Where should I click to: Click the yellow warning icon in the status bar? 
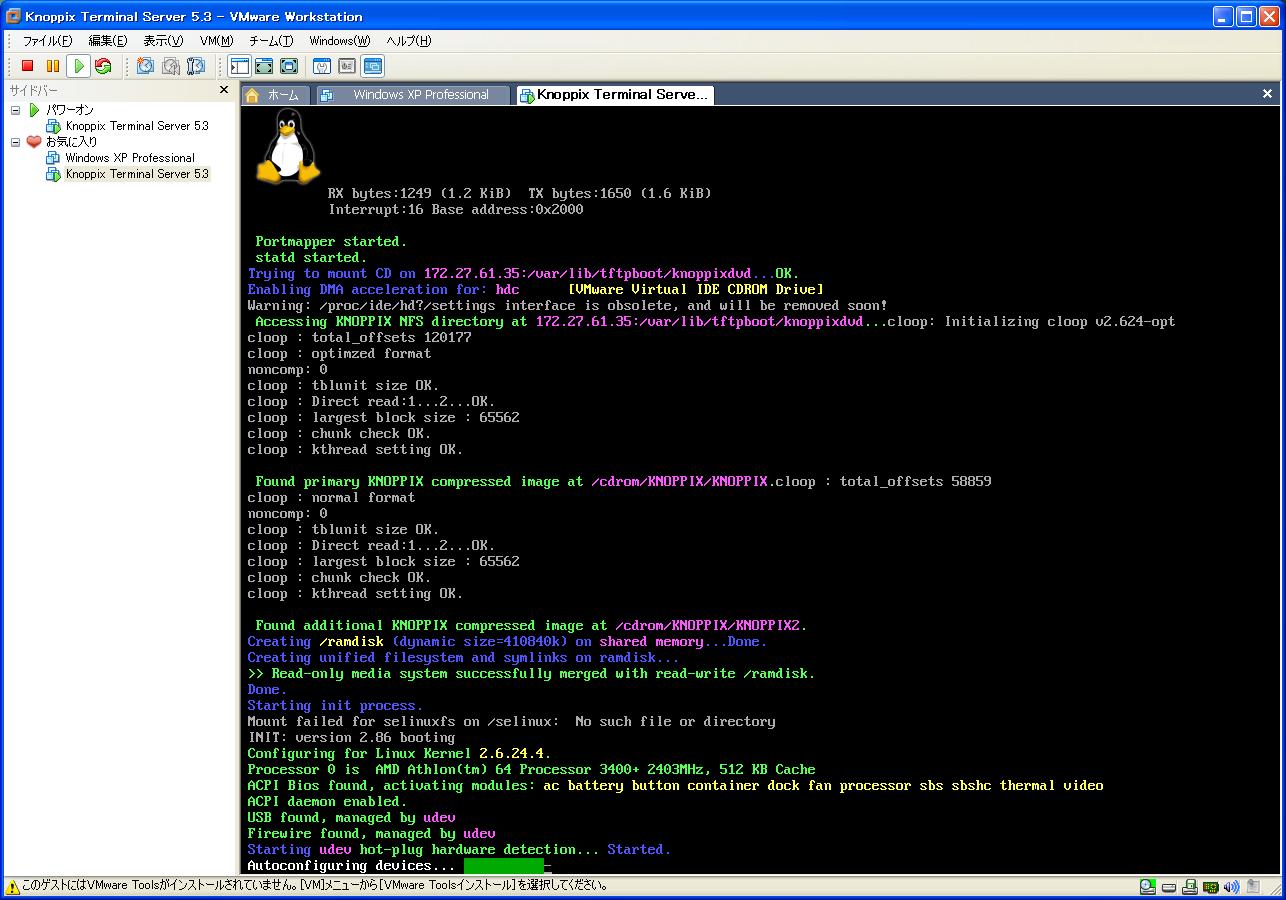[12, 886]
